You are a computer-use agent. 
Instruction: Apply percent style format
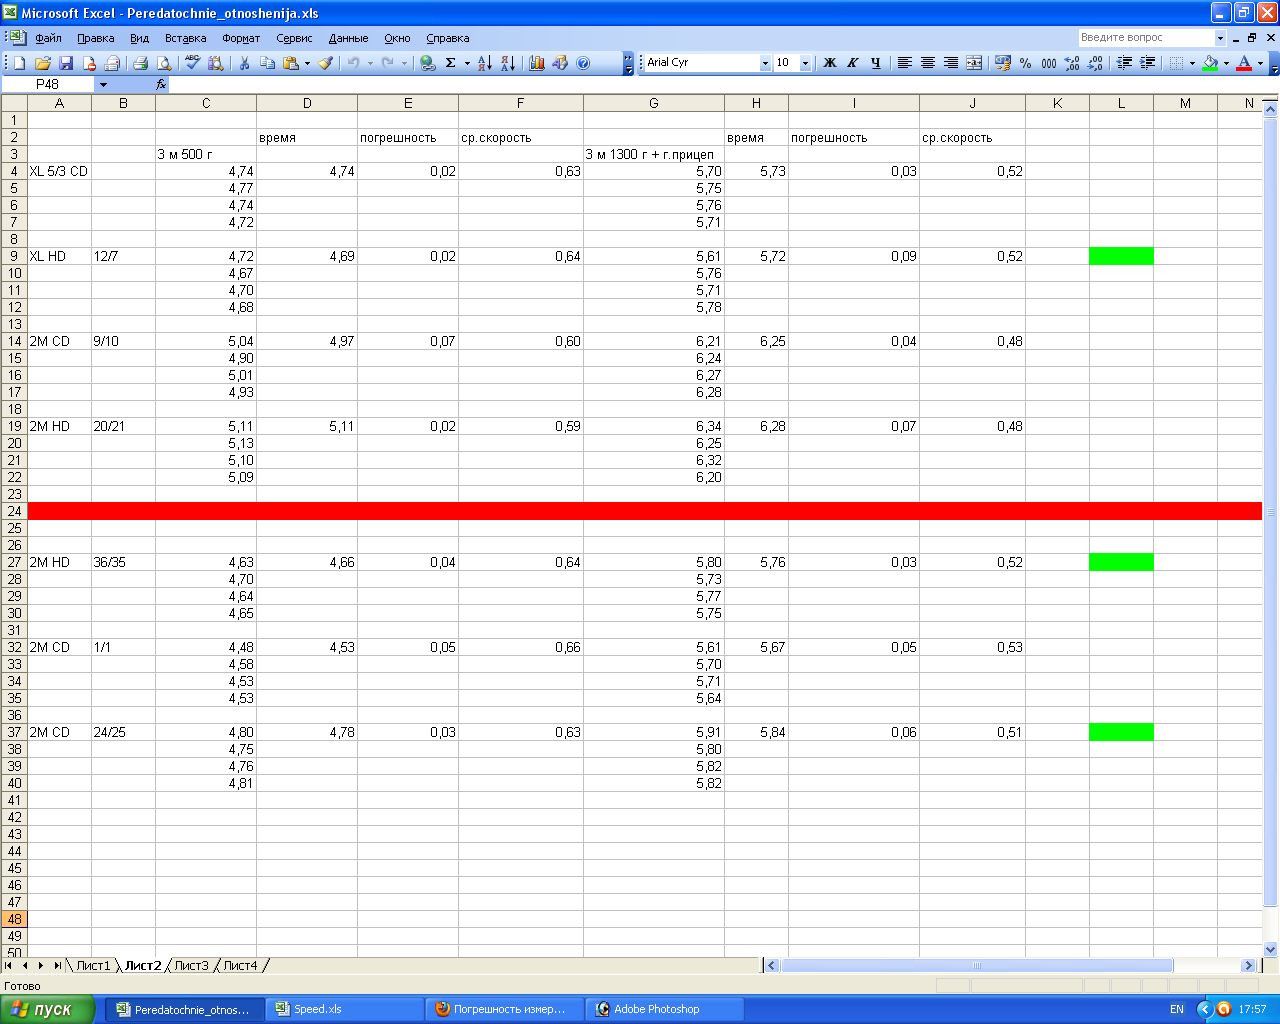(x=1026, y=63)
